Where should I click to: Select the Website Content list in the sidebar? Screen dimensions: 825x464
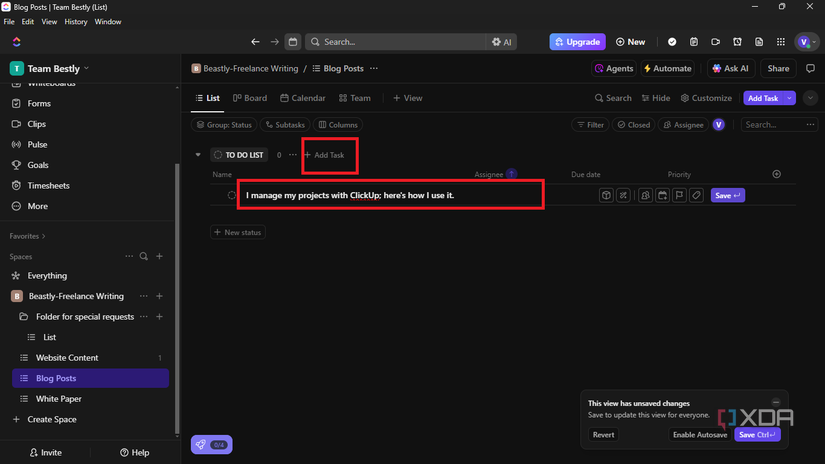(x=90, y=358)
